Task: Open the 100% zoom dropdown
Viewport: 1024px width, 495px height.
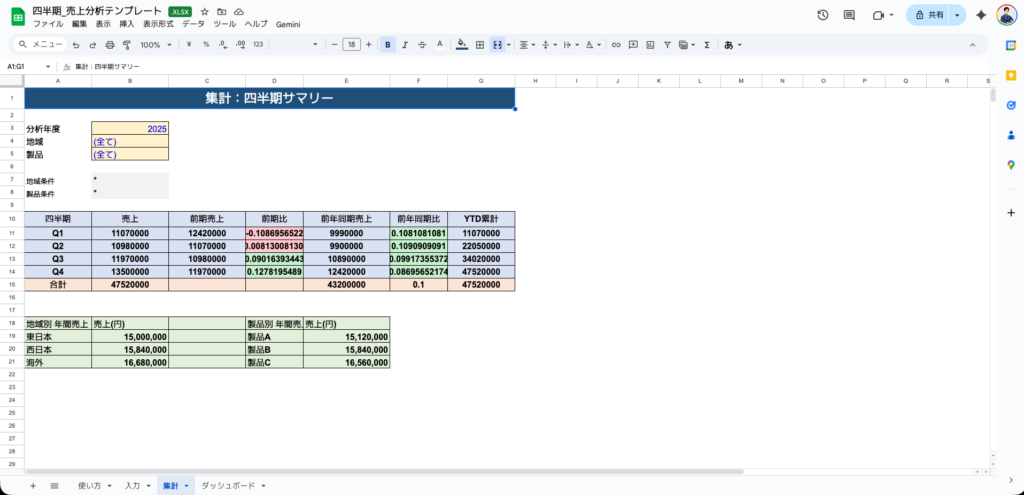Action: click(x=155, y=45)
